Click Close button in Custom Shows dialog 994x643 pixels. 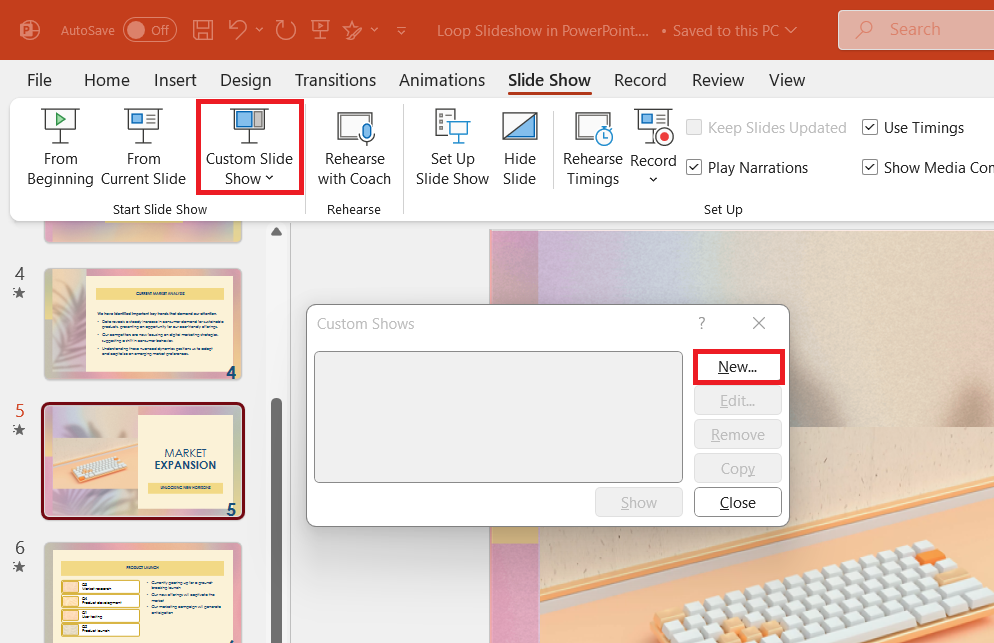pyautogui.click(x=738, y=503)
